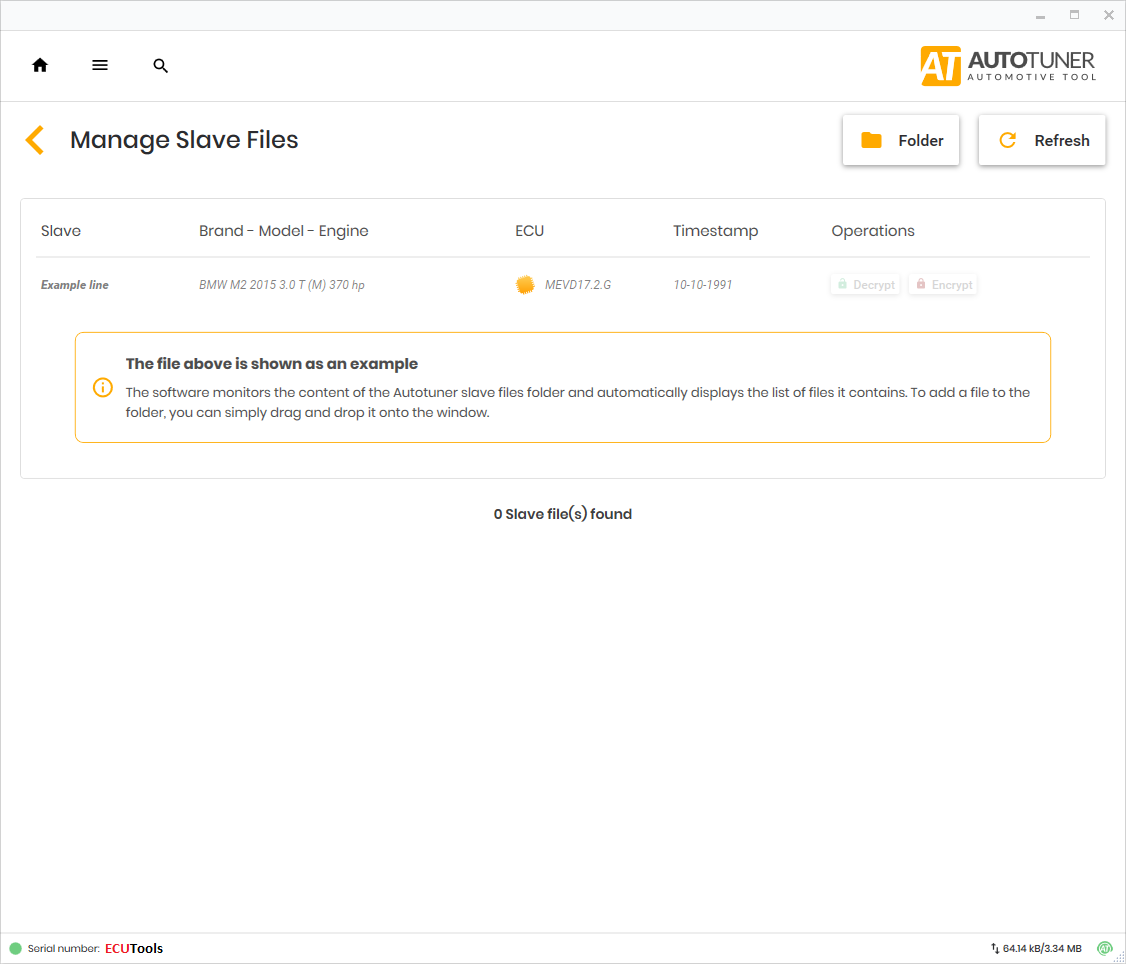Image resolution: width=1126 pixels, height=964 pixels.
Task: Decrypt the example line file
Action: coord(864,285)
